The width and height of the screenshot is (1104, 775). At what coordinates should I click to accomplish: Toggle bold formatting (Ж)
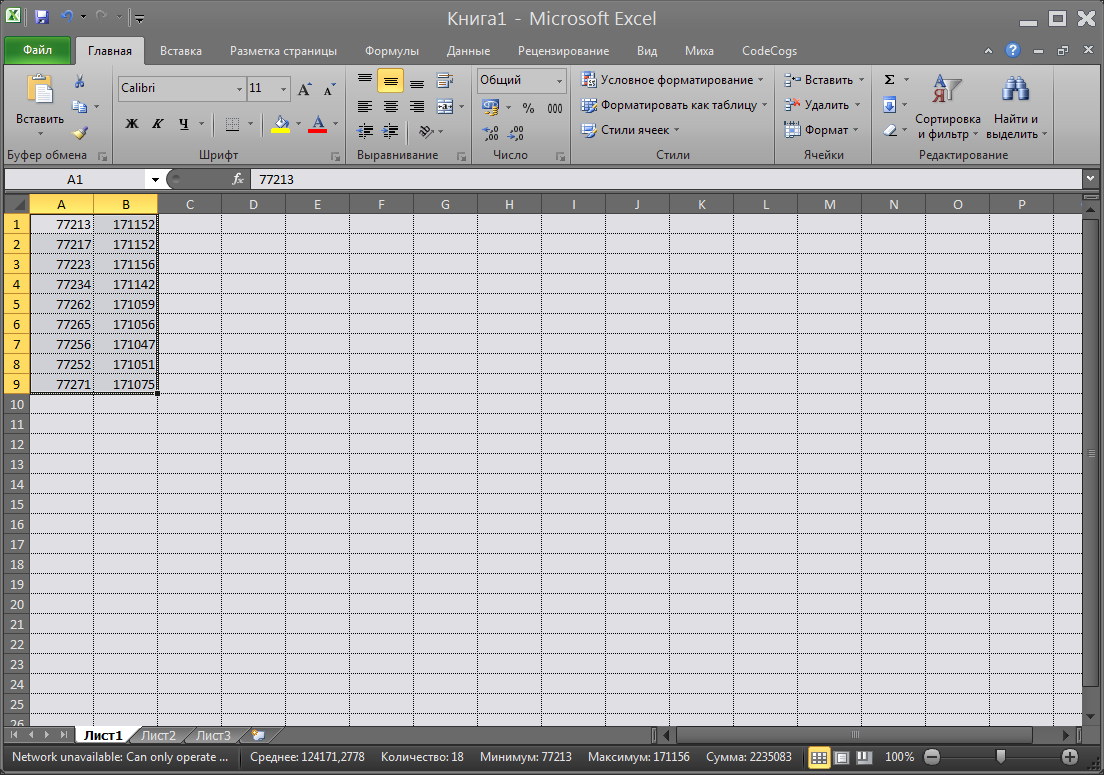[132, 124]
